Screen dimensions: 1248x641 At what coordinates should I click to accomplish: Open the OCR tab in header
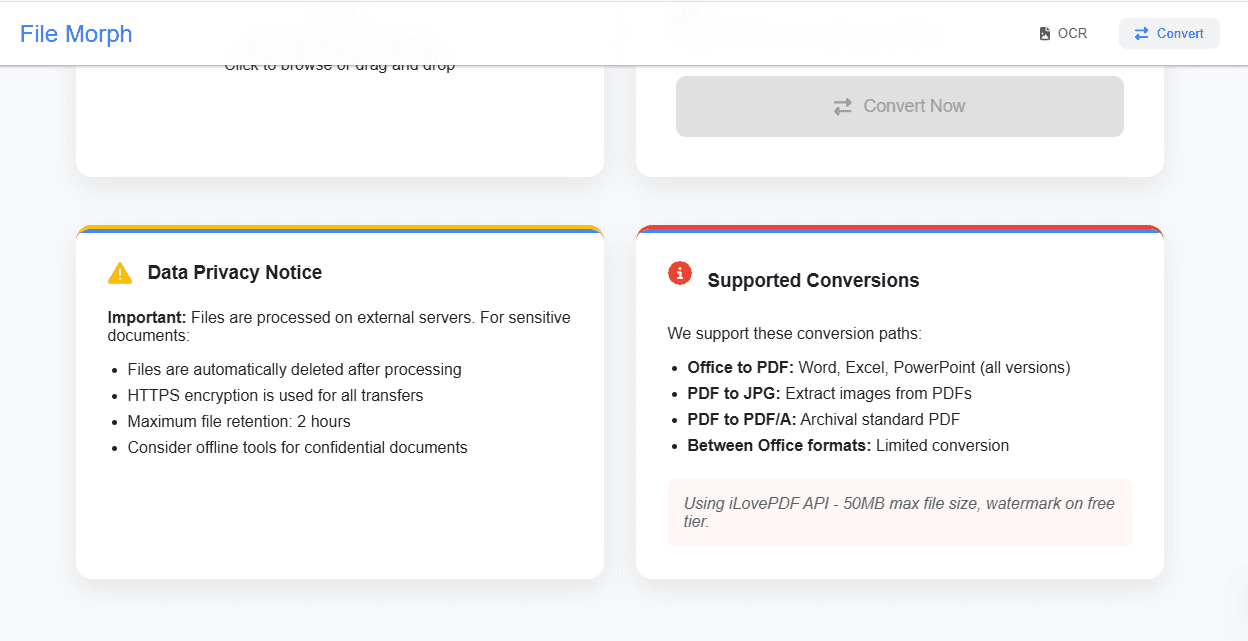click(1063, 33)
